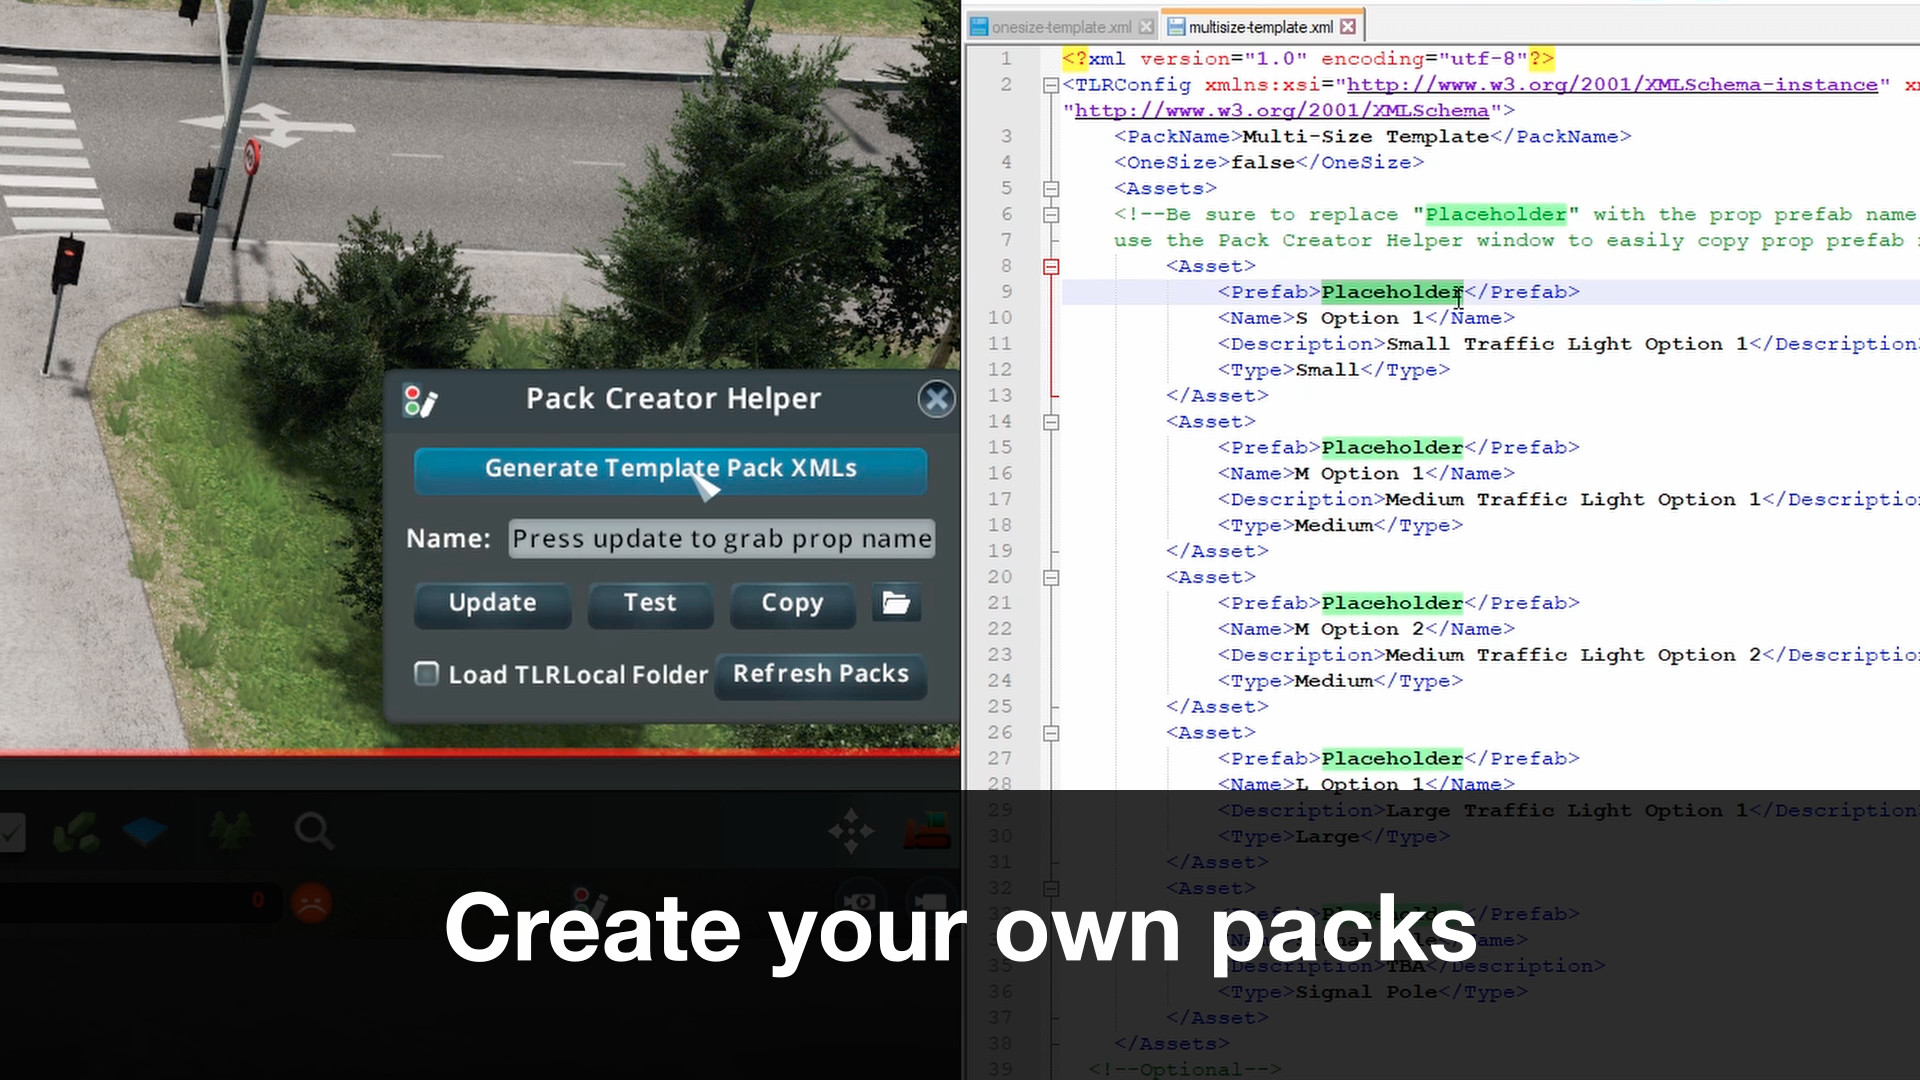Click Generate Template Pack XMLs button
1920x1080 pixels.
coord(670,469)
